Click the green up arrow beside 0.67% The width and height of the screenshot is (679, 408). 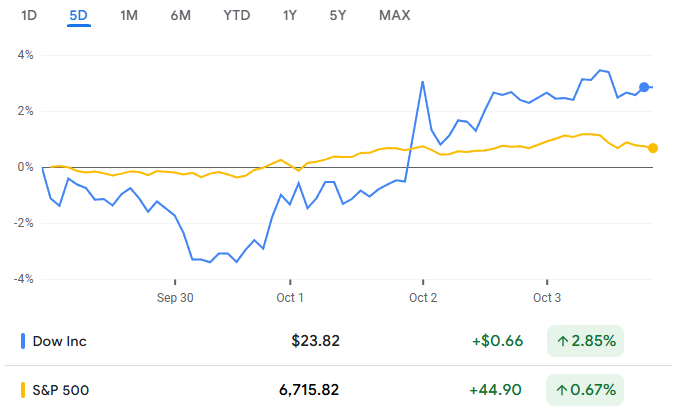click(x=563, y=387)
